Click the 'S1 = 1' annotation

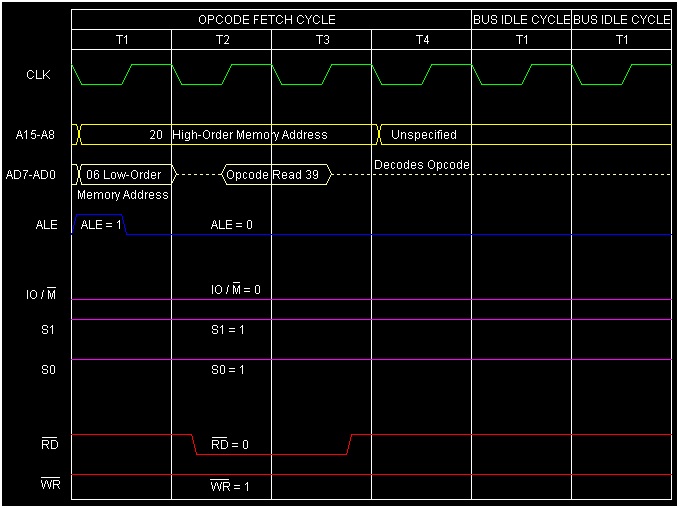pyautogui.click(x=227, y=330)
